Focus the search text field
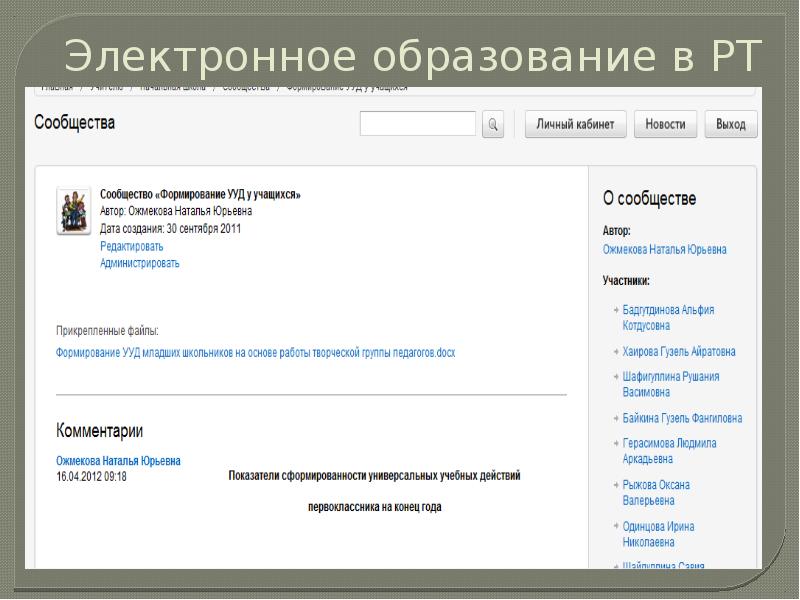Viewport: 800px width, 600px height. (x=417, y=124)
